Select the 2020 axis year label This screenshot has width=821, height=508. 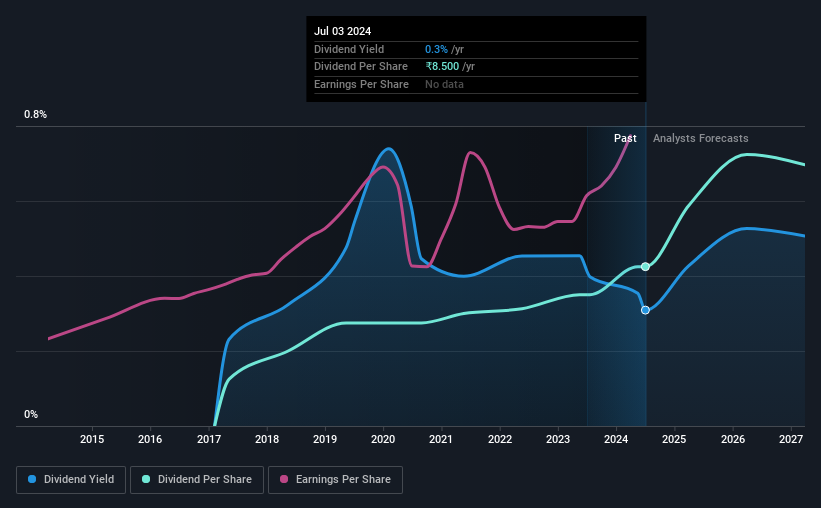(x=383, y=439)
